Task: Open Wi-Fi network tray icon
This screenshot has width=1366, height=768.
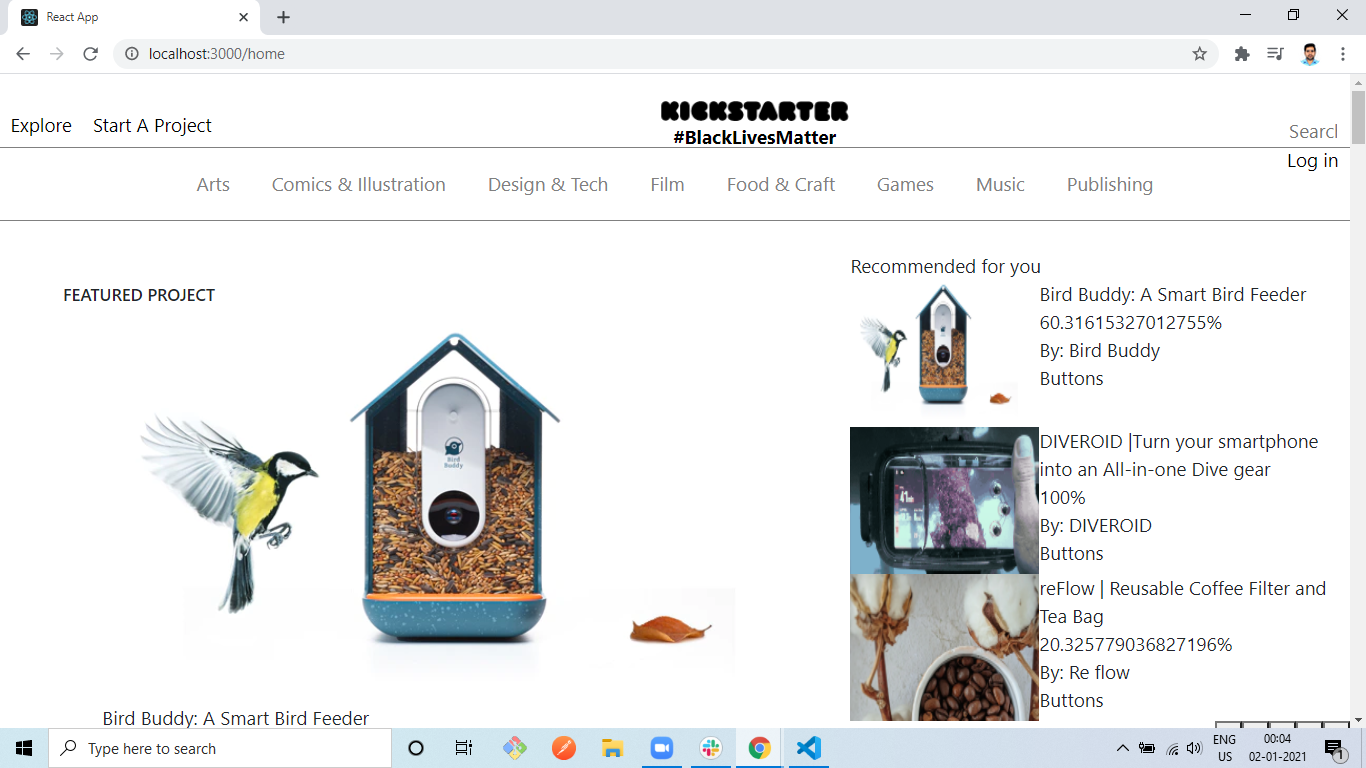Action: (1172, 748)
